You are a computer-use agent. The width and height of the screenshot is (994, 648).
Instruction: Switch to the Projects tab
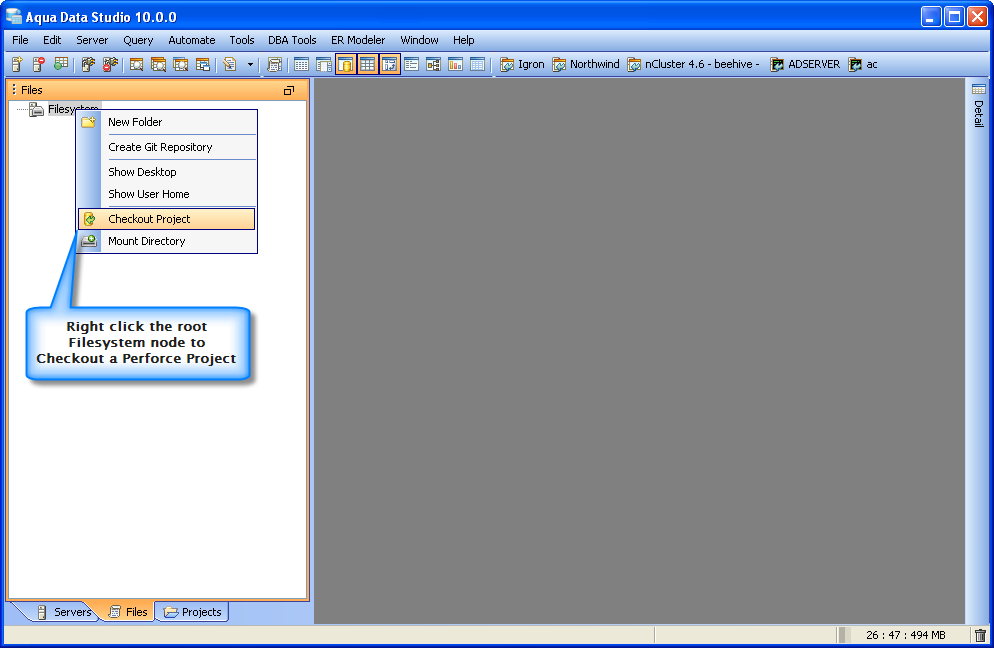[192, 612]
